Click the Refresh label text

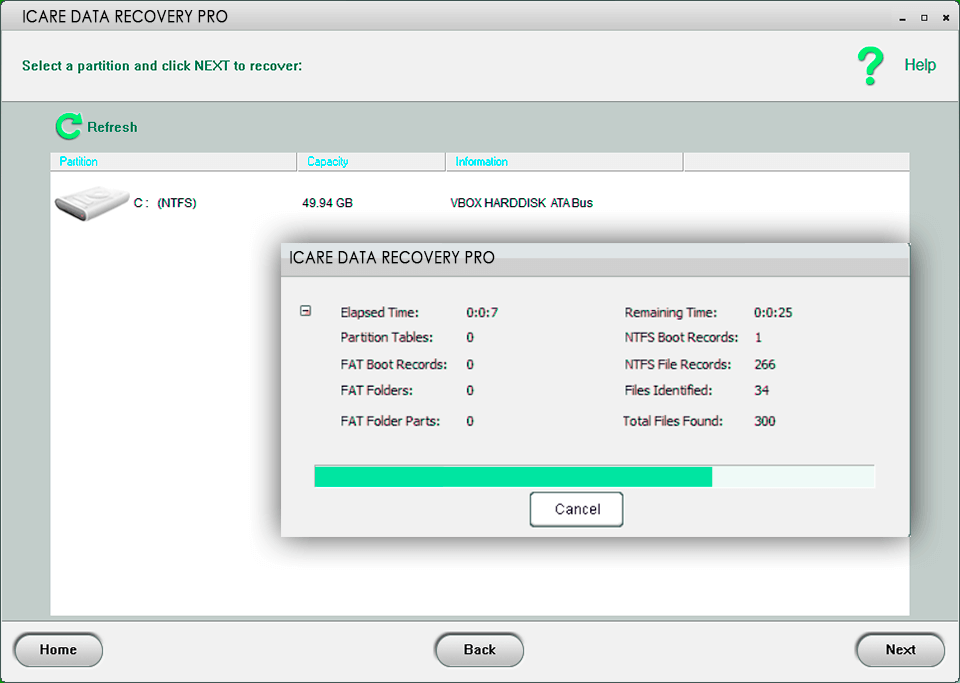click(x=112, y=127)
